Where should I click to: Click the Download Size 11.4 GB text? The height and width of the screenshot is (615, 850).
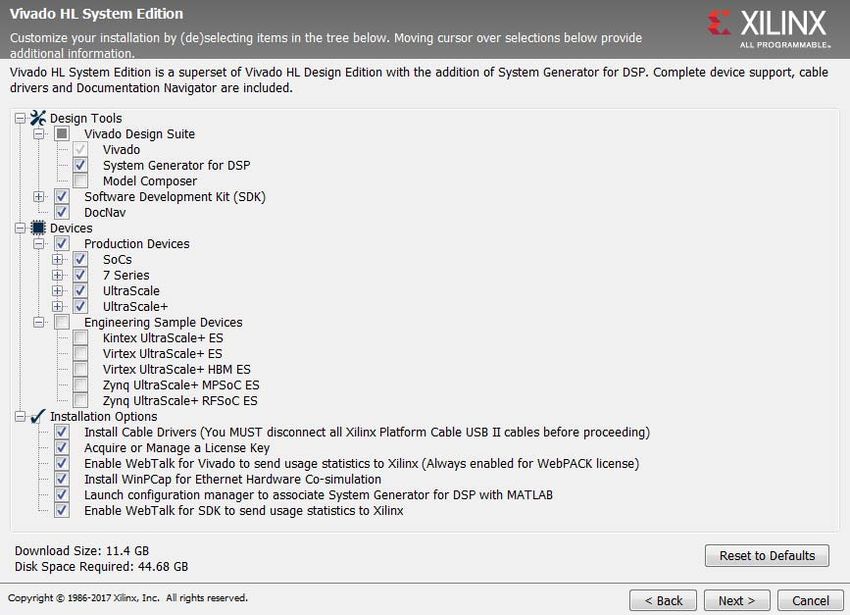pyautogui.click(x=81, y=551)
